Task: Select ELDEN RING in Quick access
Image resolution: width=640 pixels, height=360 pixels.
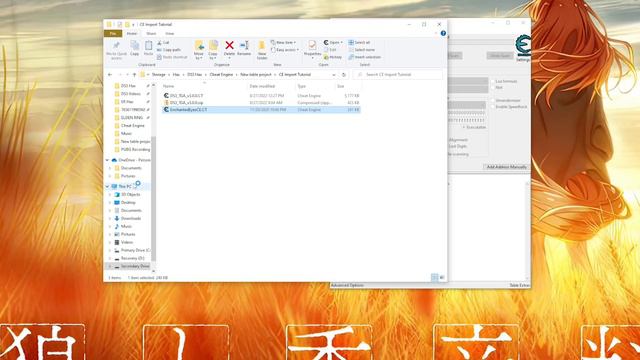Action: (131, 118)
